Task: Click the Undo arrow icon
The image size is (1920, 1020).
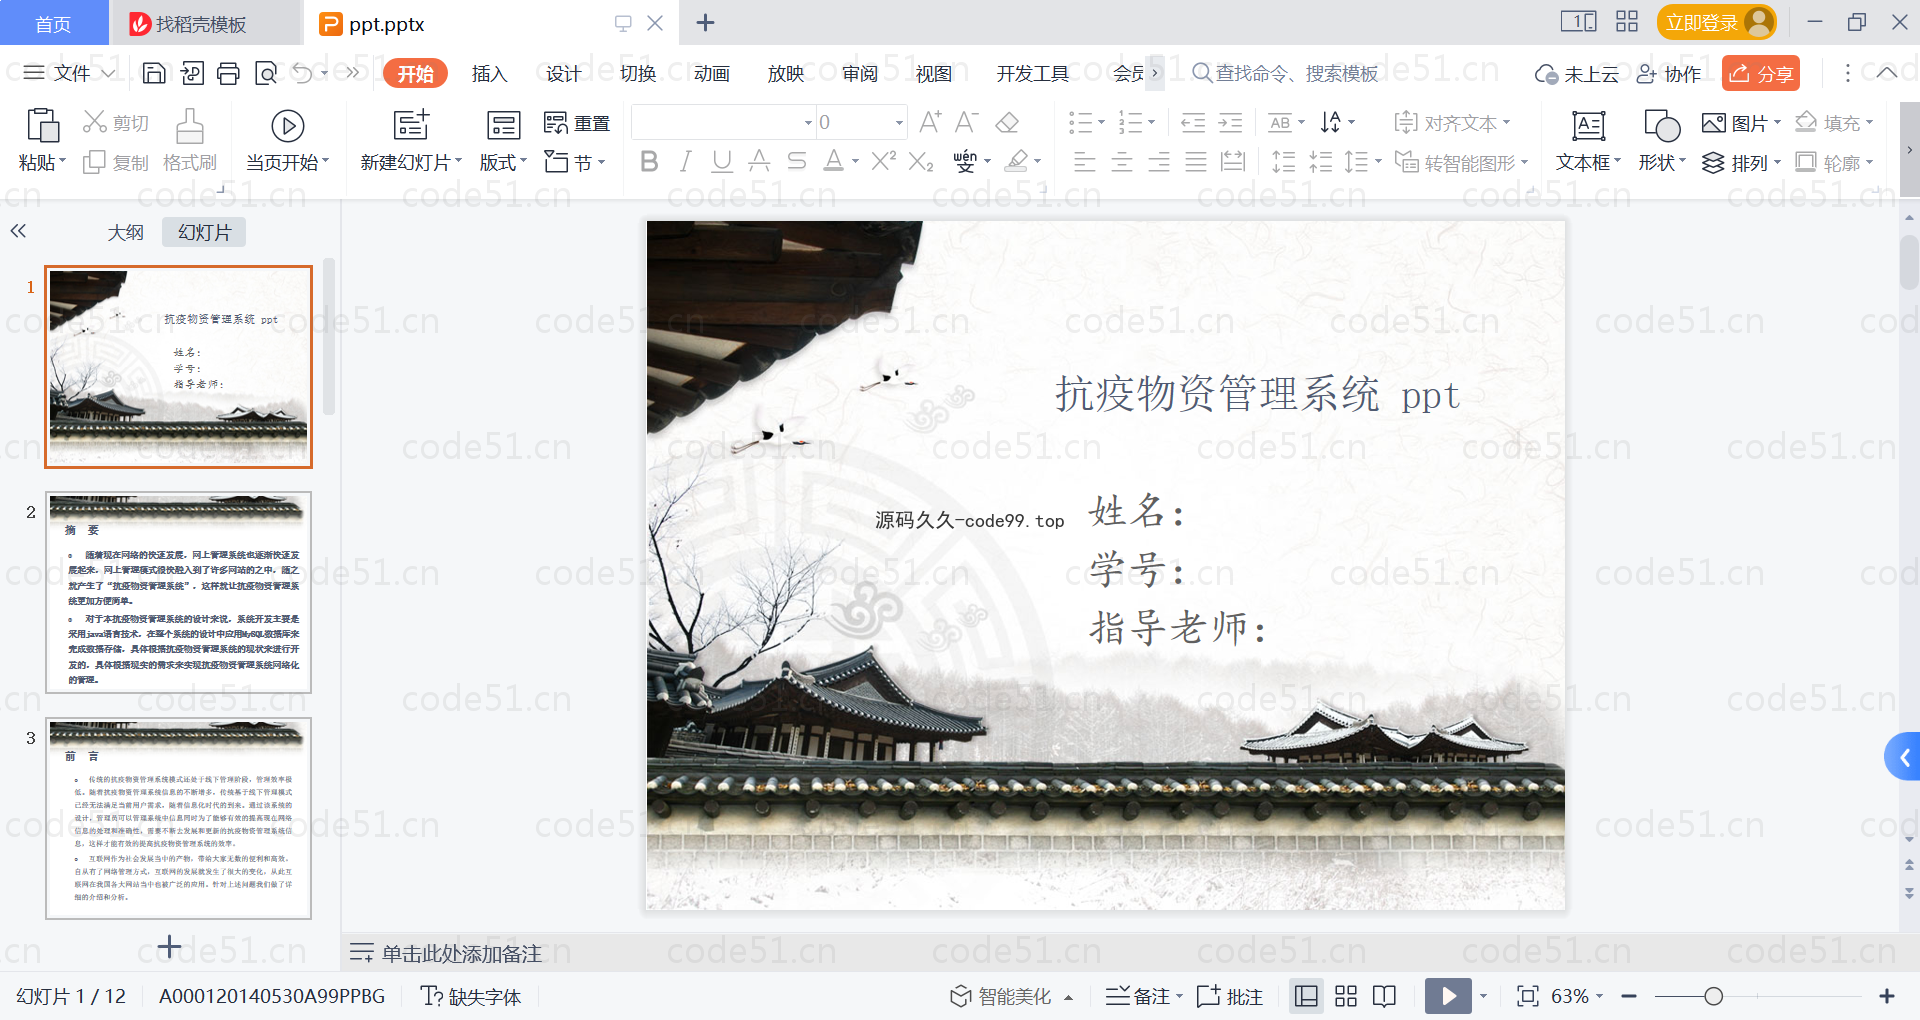Action: [x=303, y=73]
